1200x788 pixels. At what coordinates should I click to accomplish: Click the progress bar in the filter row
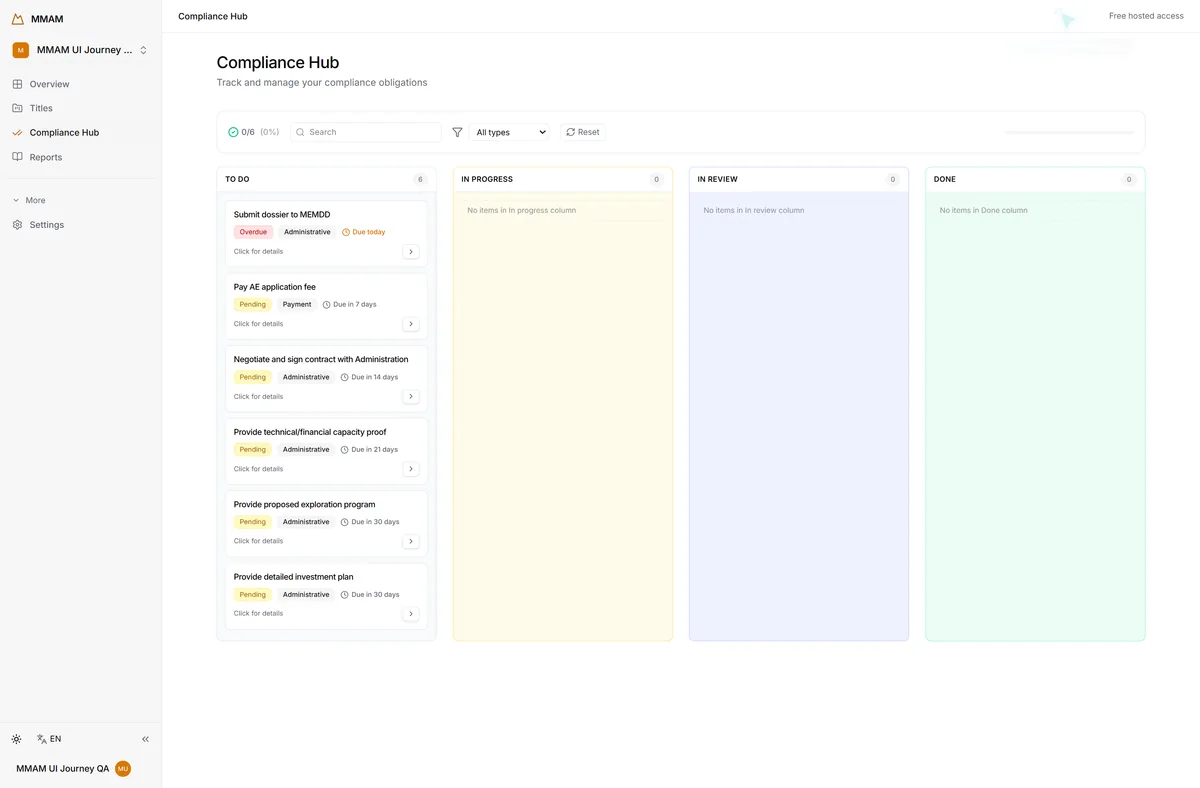click(x=1069, y=132)
